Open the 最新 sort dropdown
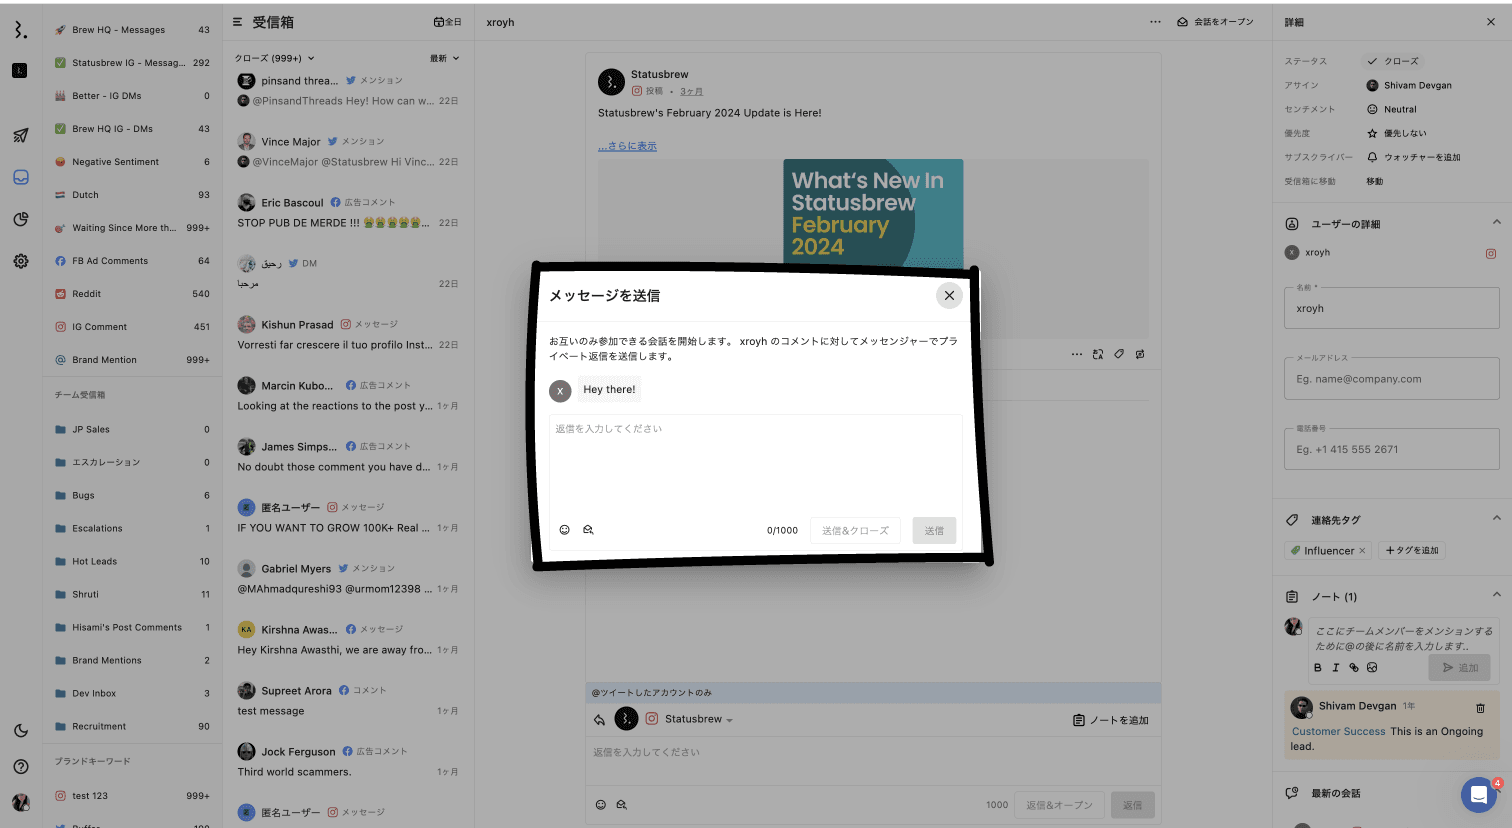 click(444, 58)
